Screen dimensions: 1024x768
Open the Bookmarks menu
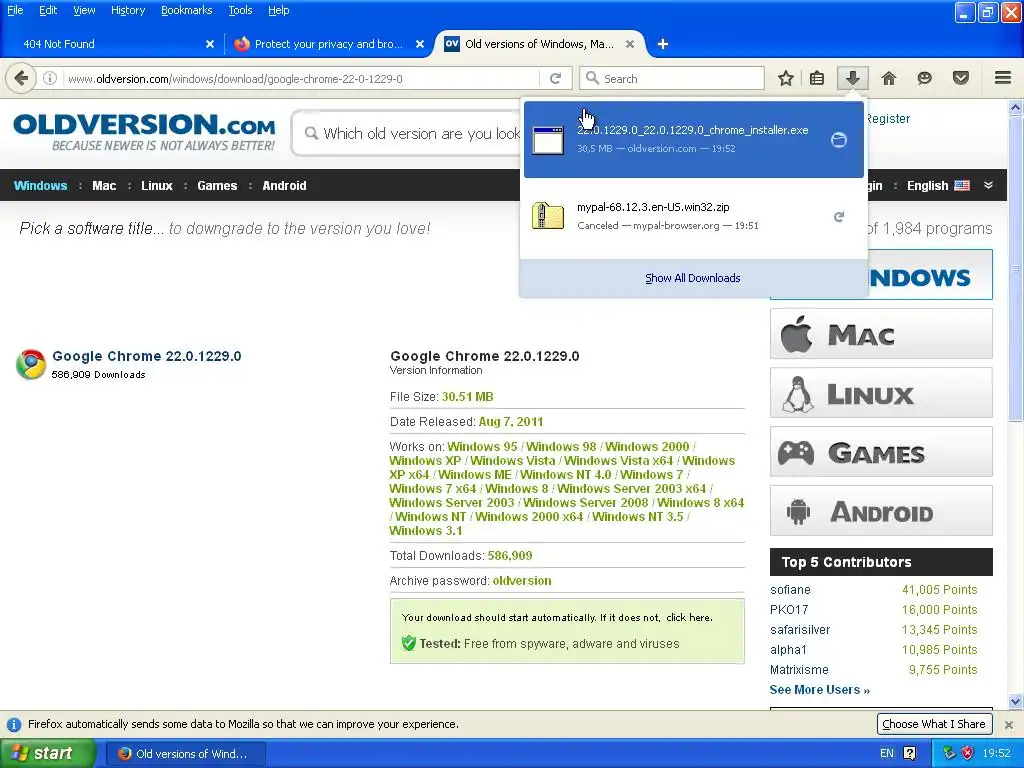tap(187, 10)
